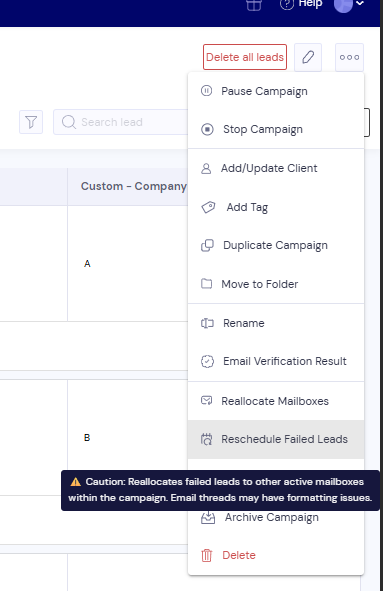Click the folder icon for Move to Folder
The image size is (383, 591).
[207, 283]
